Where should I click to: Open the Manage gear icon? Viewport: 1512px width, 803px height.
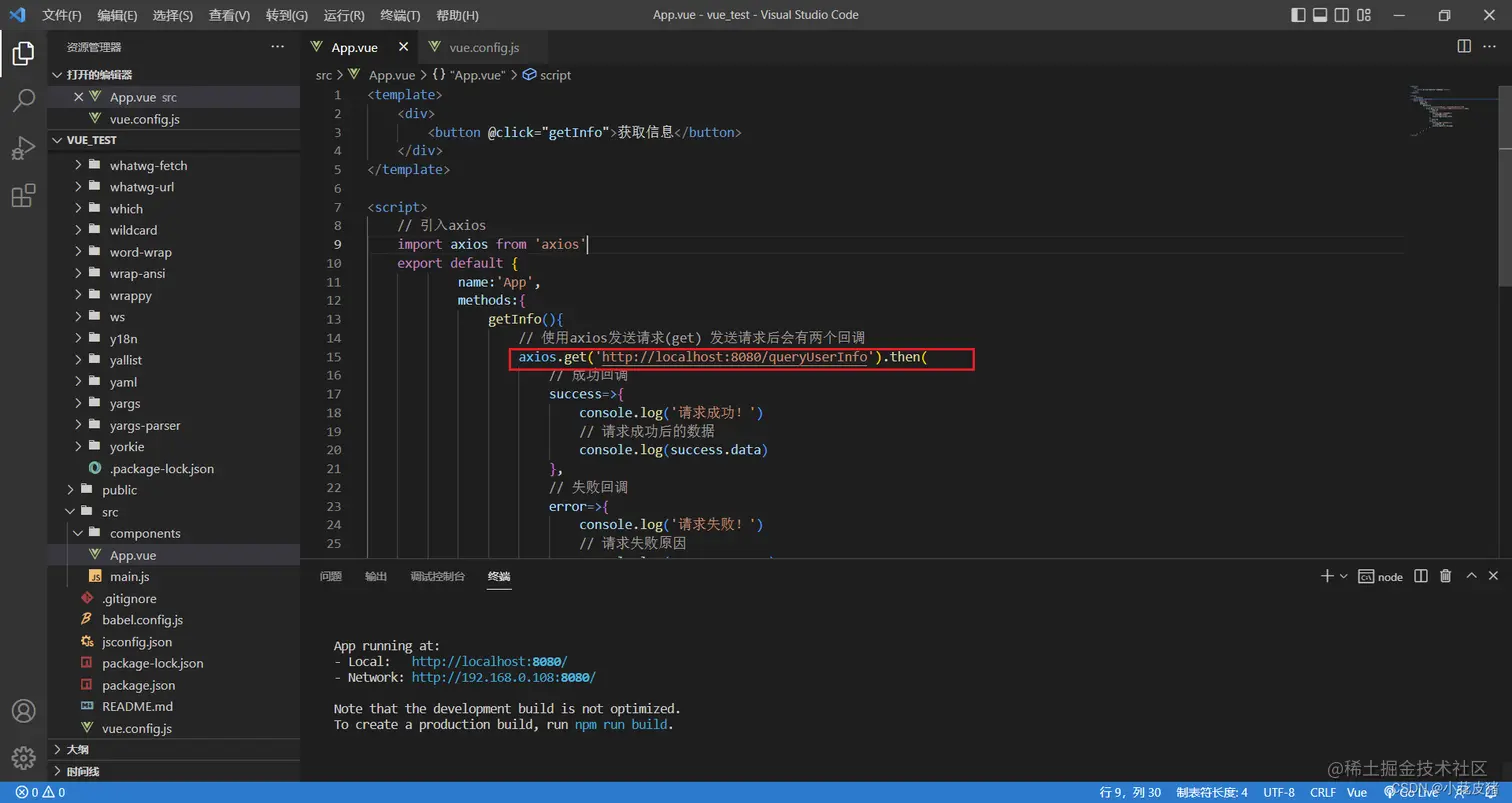click(23, 757)
